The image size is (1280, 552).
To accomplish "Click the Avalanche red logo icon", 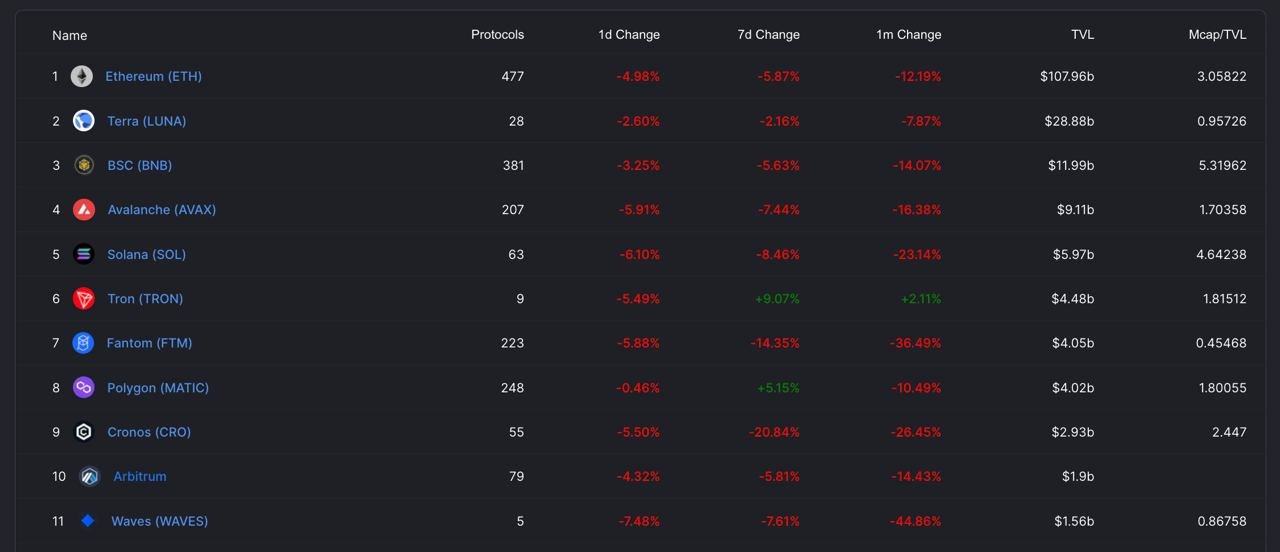I will pos(84,210).
